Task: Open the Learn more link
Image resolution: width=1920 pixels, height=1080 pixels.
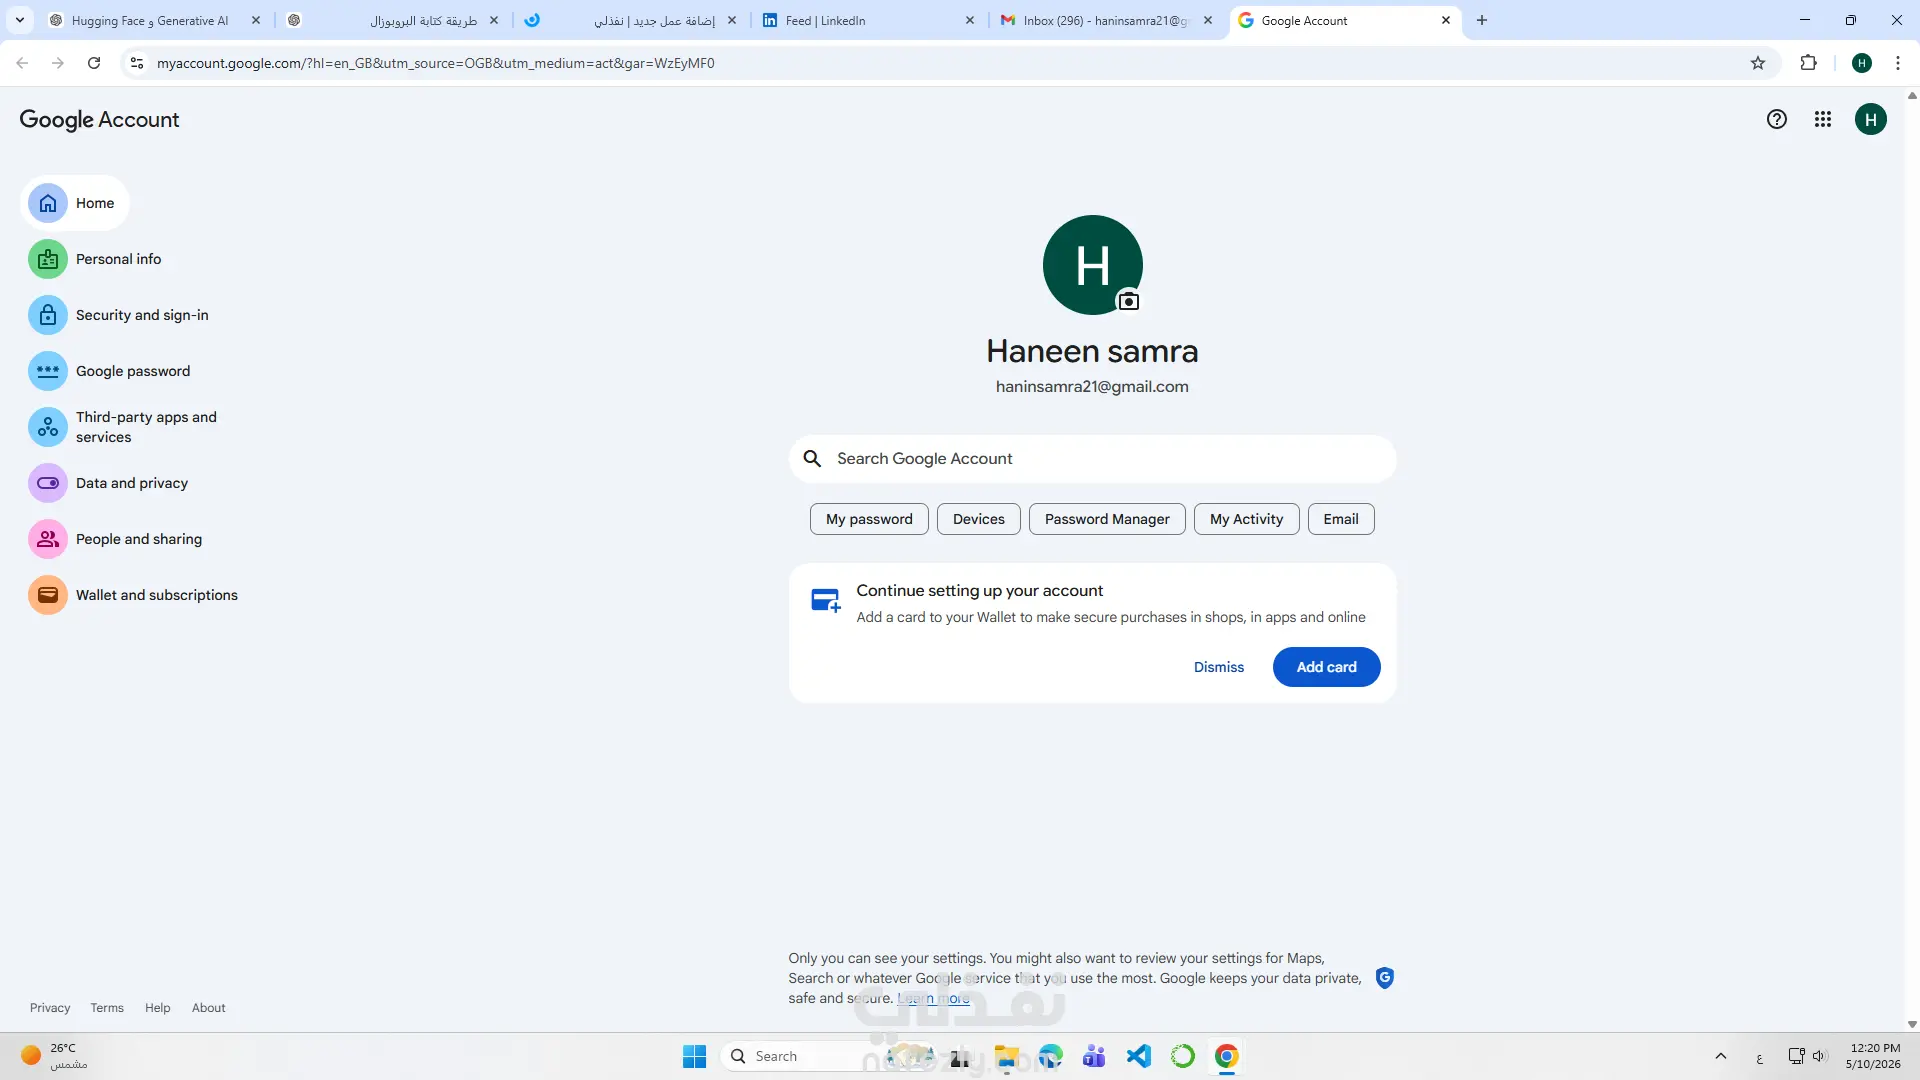Action: coord(934,998)
